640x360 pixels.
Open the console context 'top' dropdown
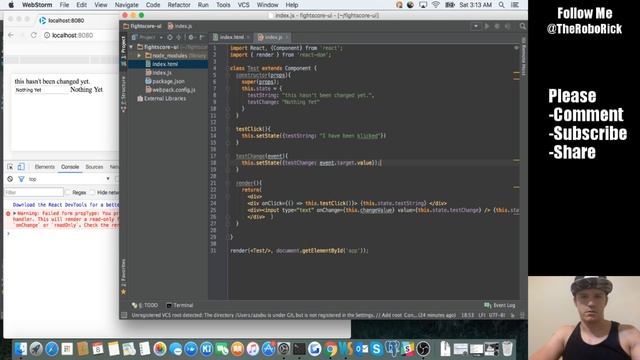pyautogui.click(x=69, y=179)
